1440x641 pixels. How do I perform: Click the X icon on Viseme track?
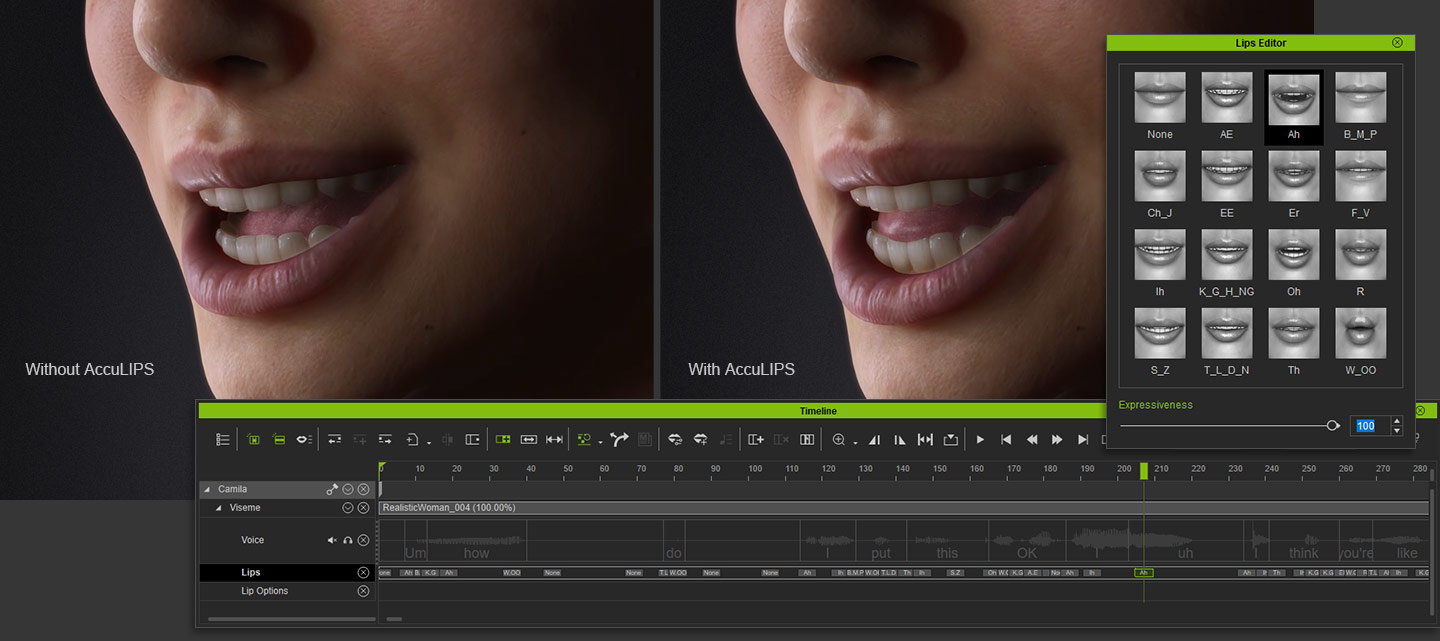(x=364, y=508)
